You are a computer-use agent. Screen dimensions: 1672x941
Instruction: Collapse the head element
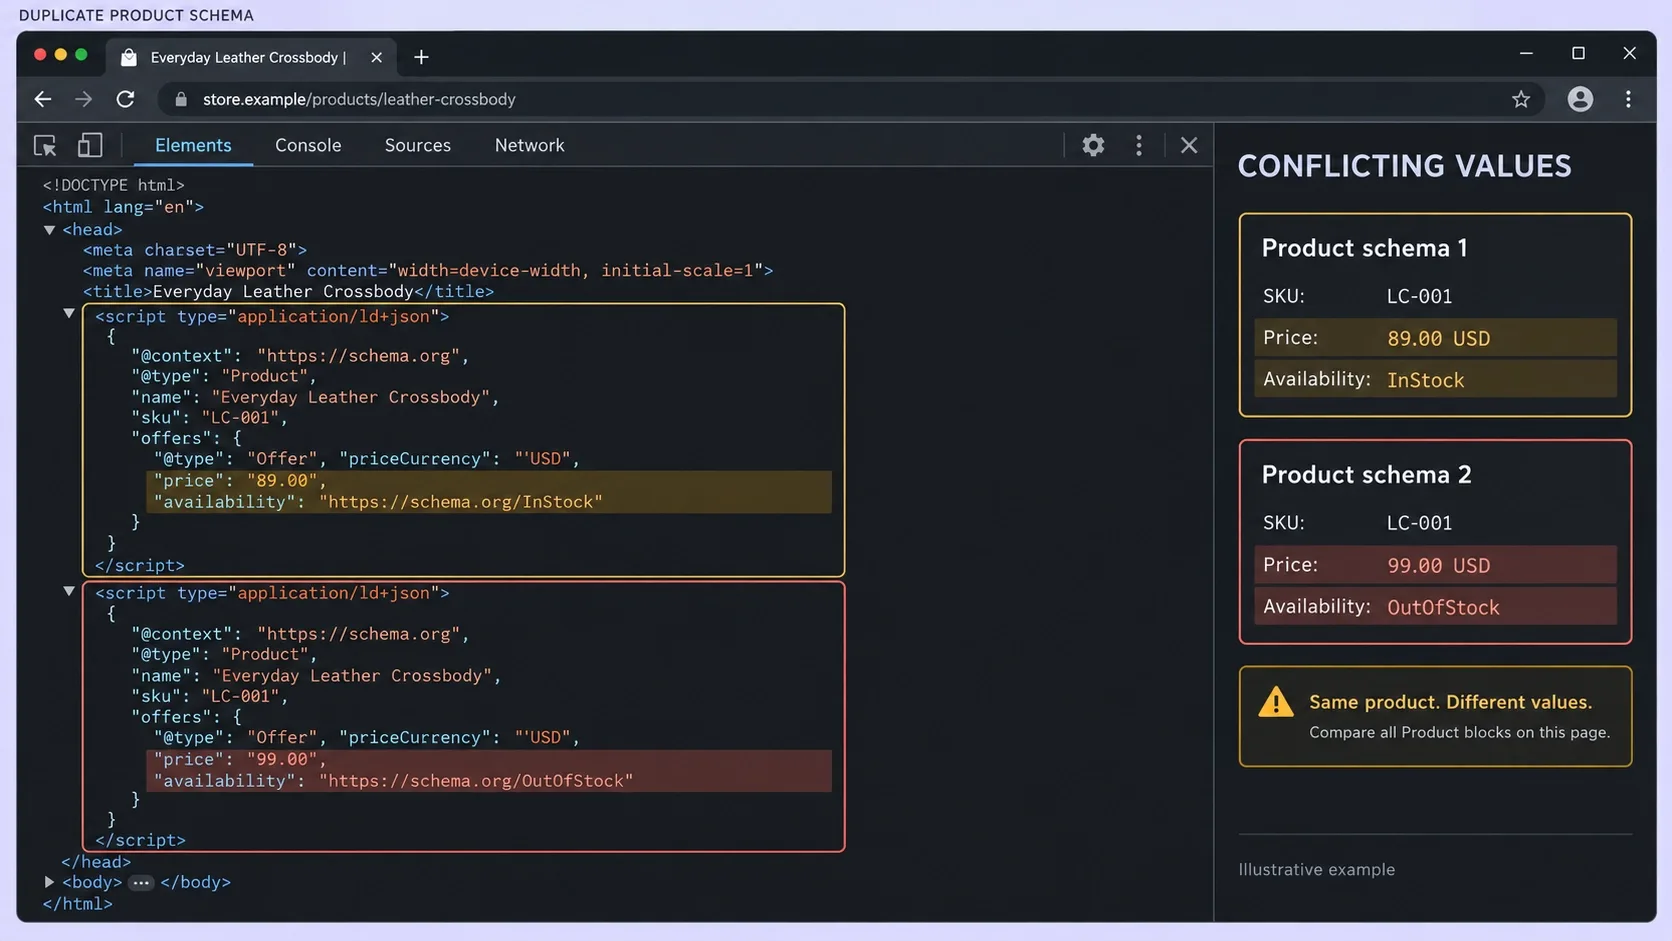49,230
